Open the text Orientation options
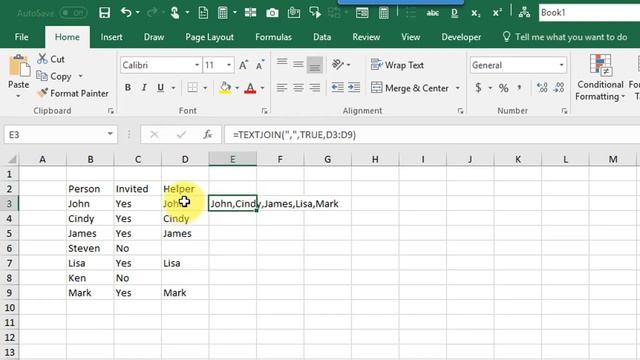640x360 pixels. [341, 64]
